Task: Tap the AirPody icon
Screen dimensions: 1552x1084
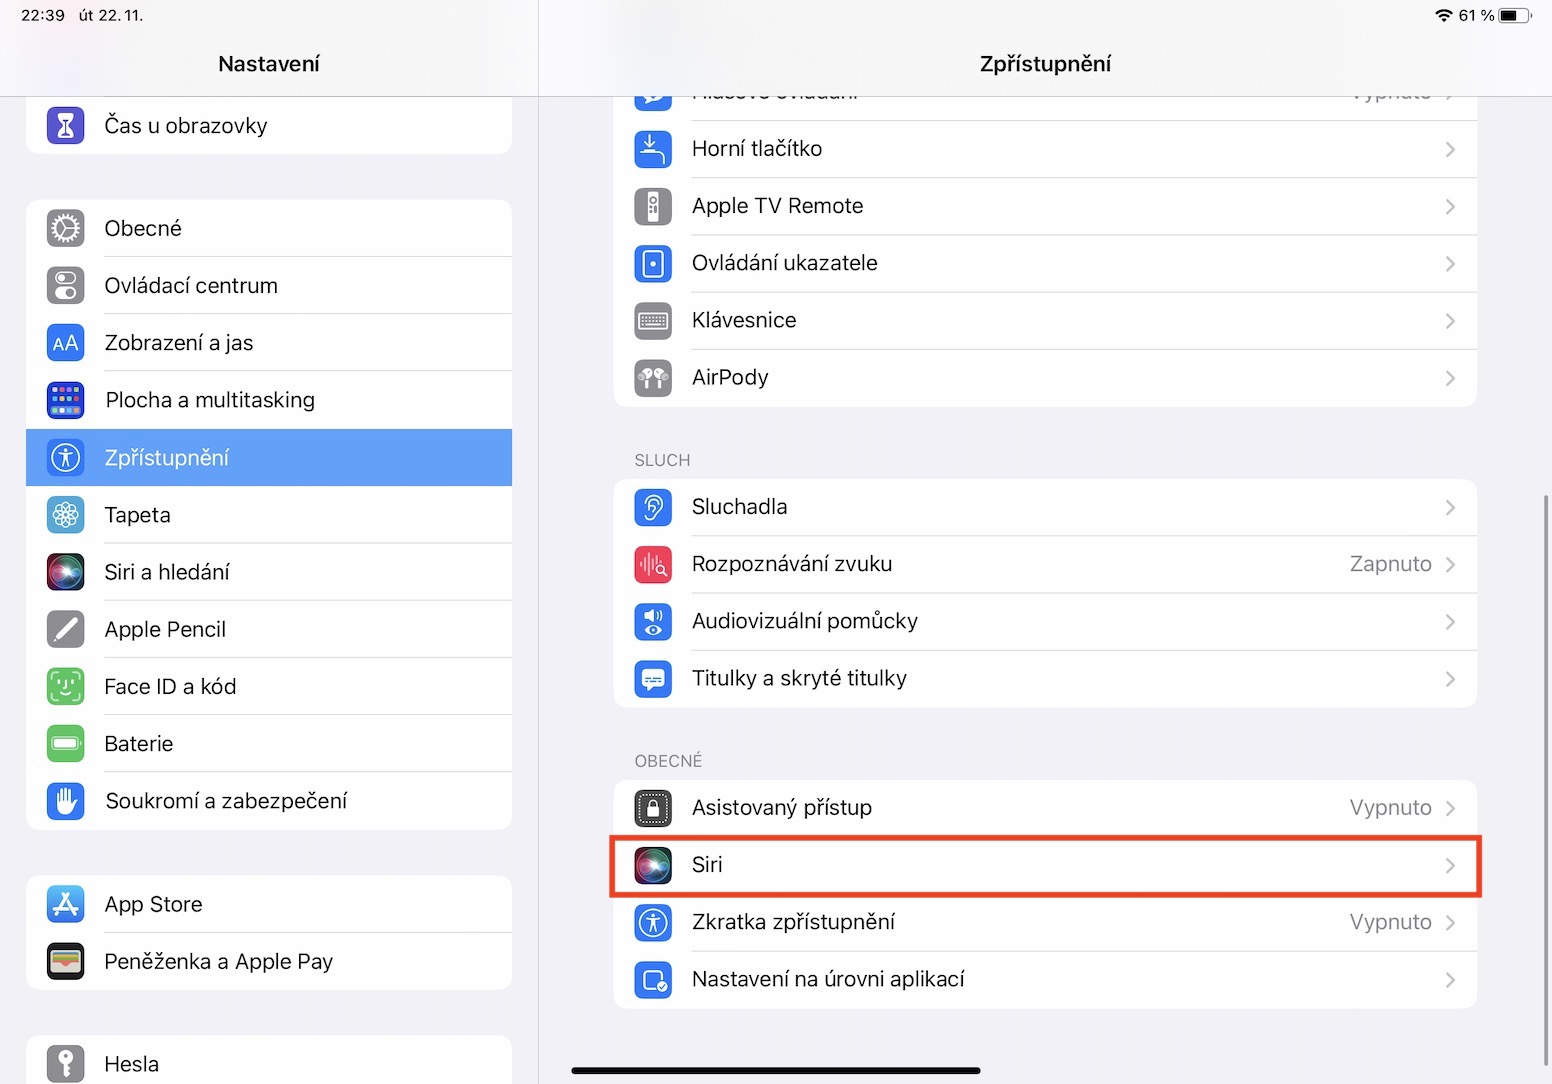Action: click(x=653, y=378)
